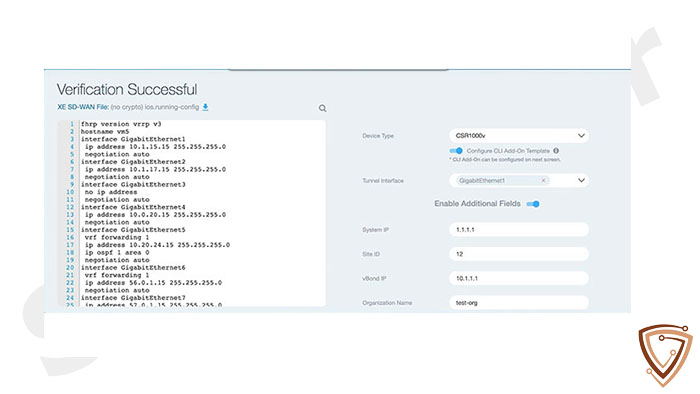Select line 'ip address 10.20.24.15 255.255.255.0'
Image resolution: width=700 pixels, height=394 pixels.
click(x=158, y=245)
